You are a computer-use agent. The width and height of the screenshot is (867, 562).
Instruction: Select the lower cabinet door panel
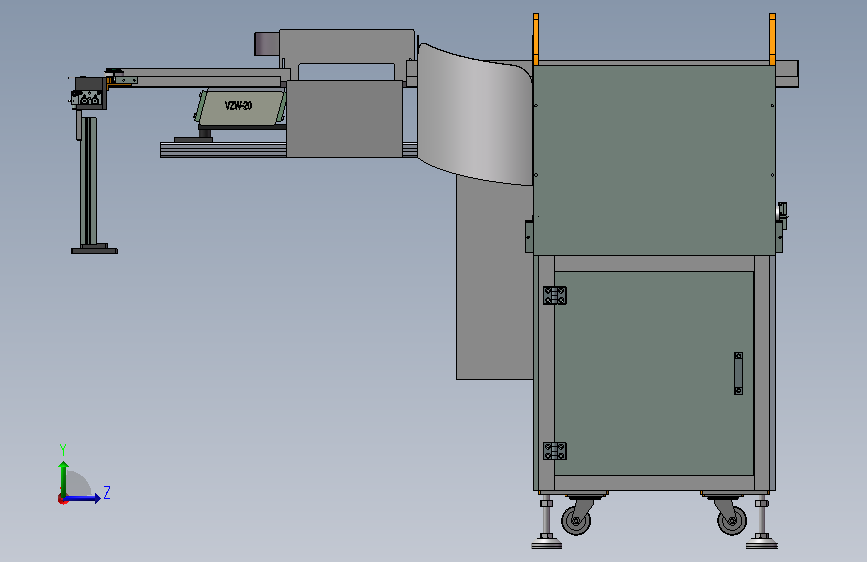pos(654,373)
